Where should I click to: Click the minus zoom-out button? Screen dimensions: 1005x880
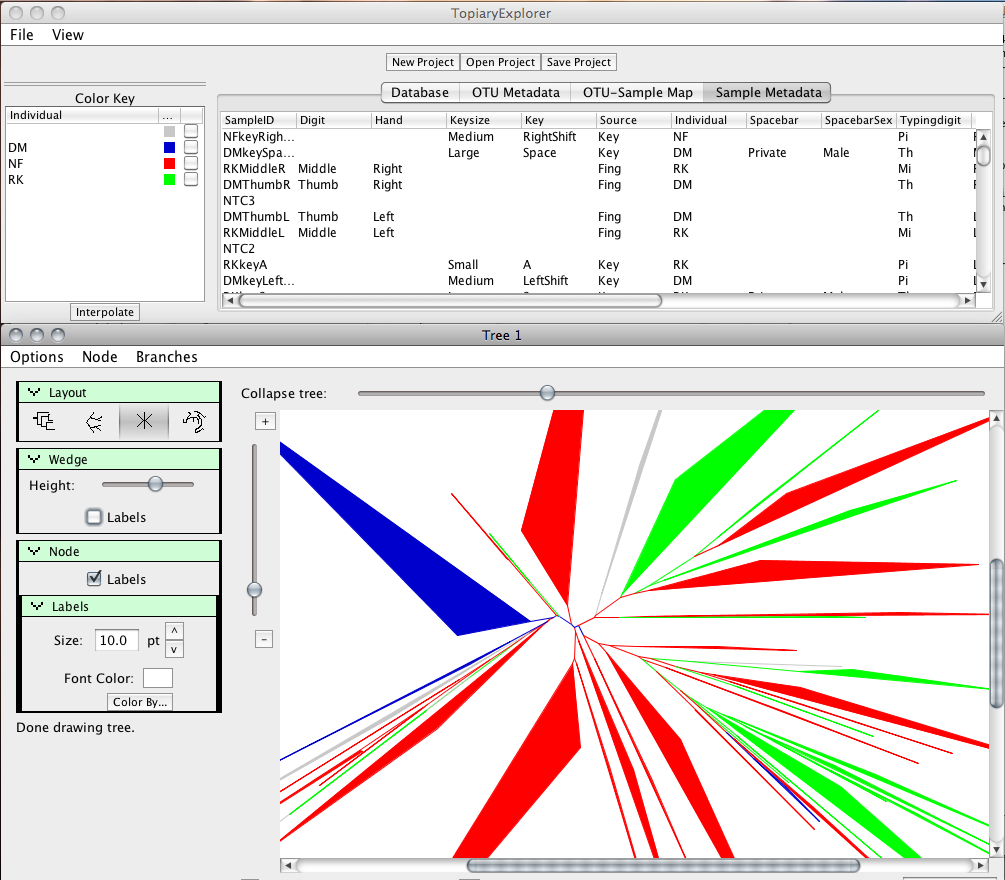tap(264, 639)
